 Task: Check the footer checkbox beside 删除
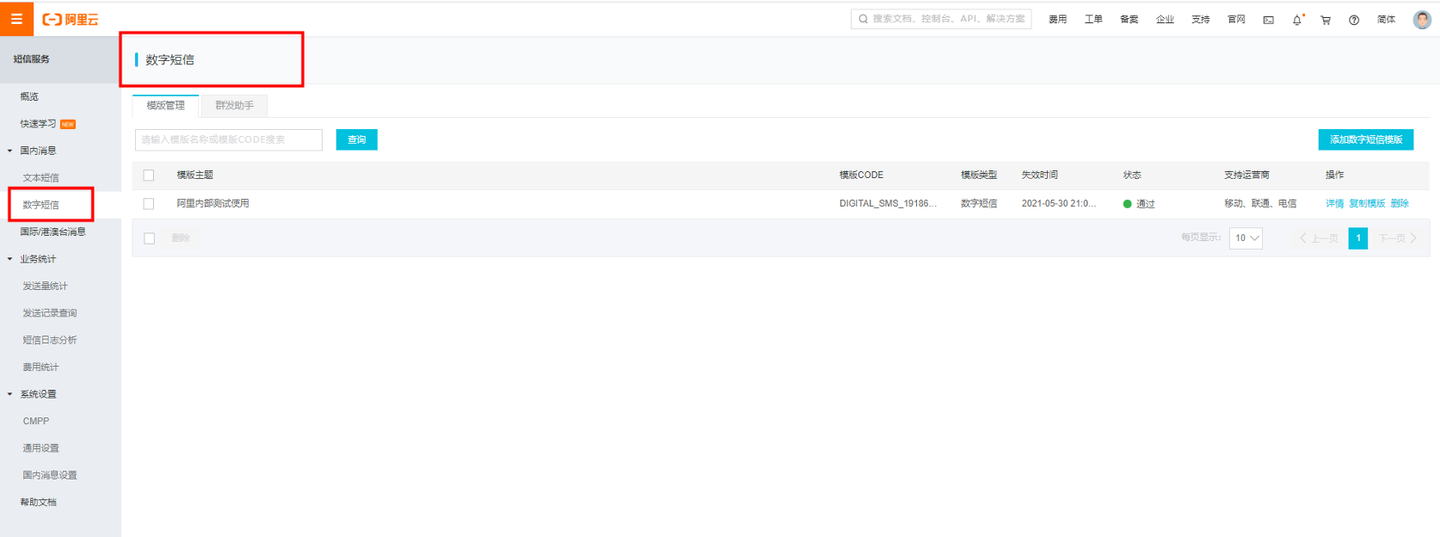point(150,238)
